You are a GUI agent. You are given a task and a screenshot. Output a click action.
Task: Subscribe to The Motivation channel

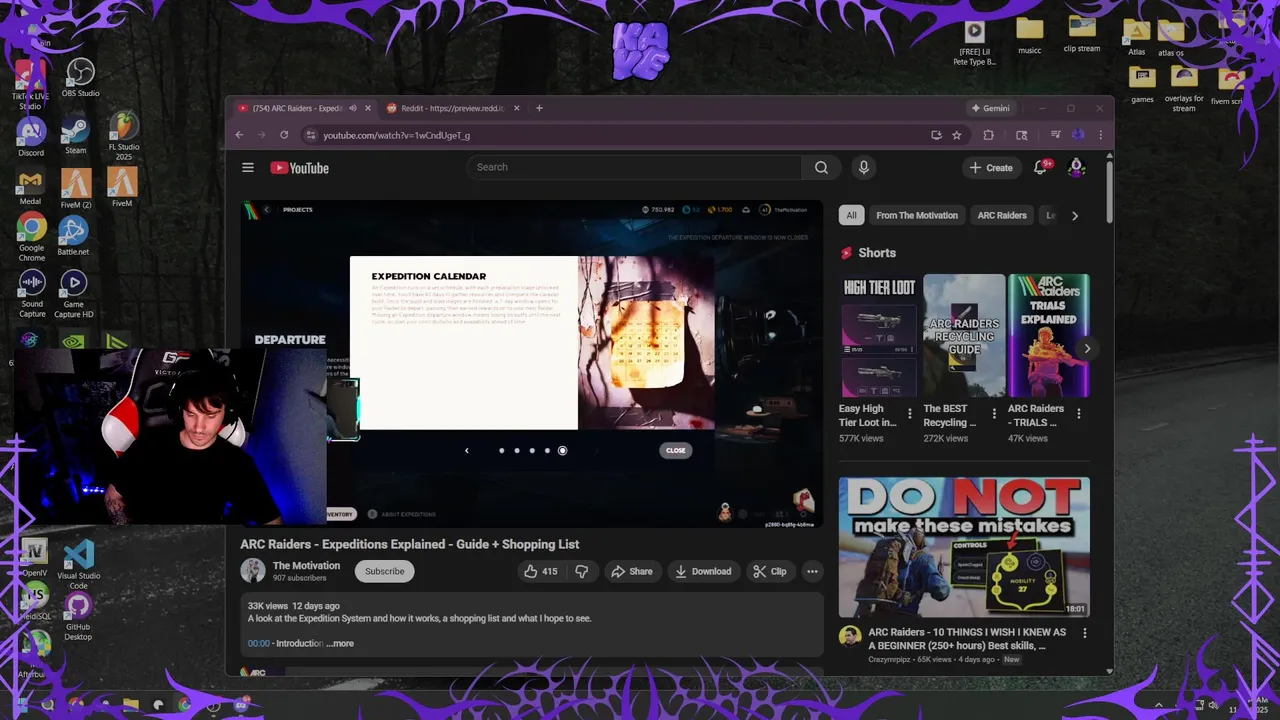[384, 571]
